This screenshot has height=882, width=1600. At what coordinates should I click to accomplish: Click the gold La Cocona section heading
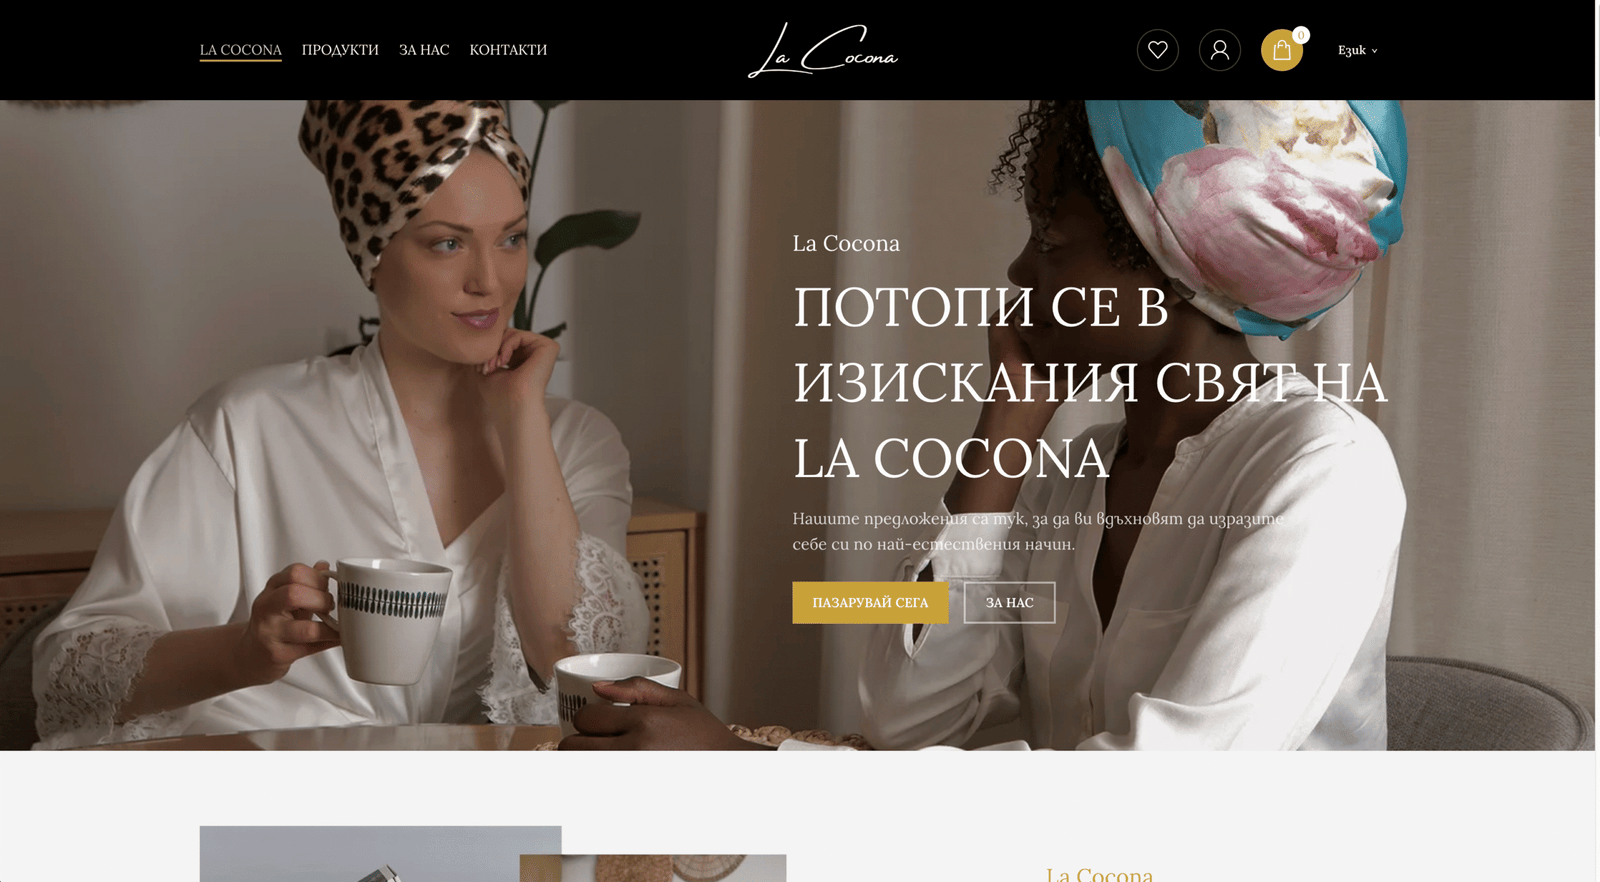coord(1099,874)
